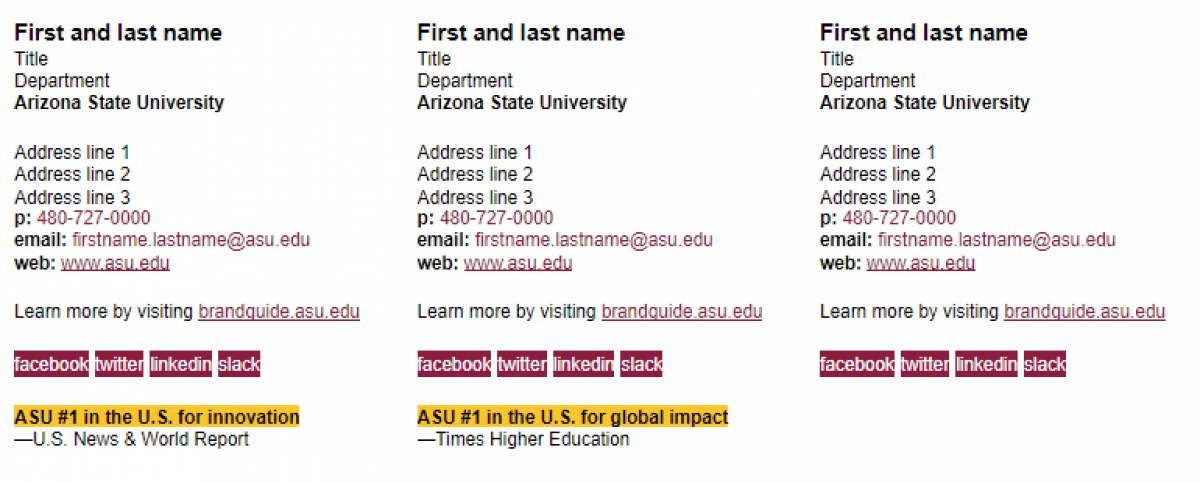This screenshot has width=1200, height=483.
Task: Open slack button in rightmost signature
Action: click(x=1045, y=365)
